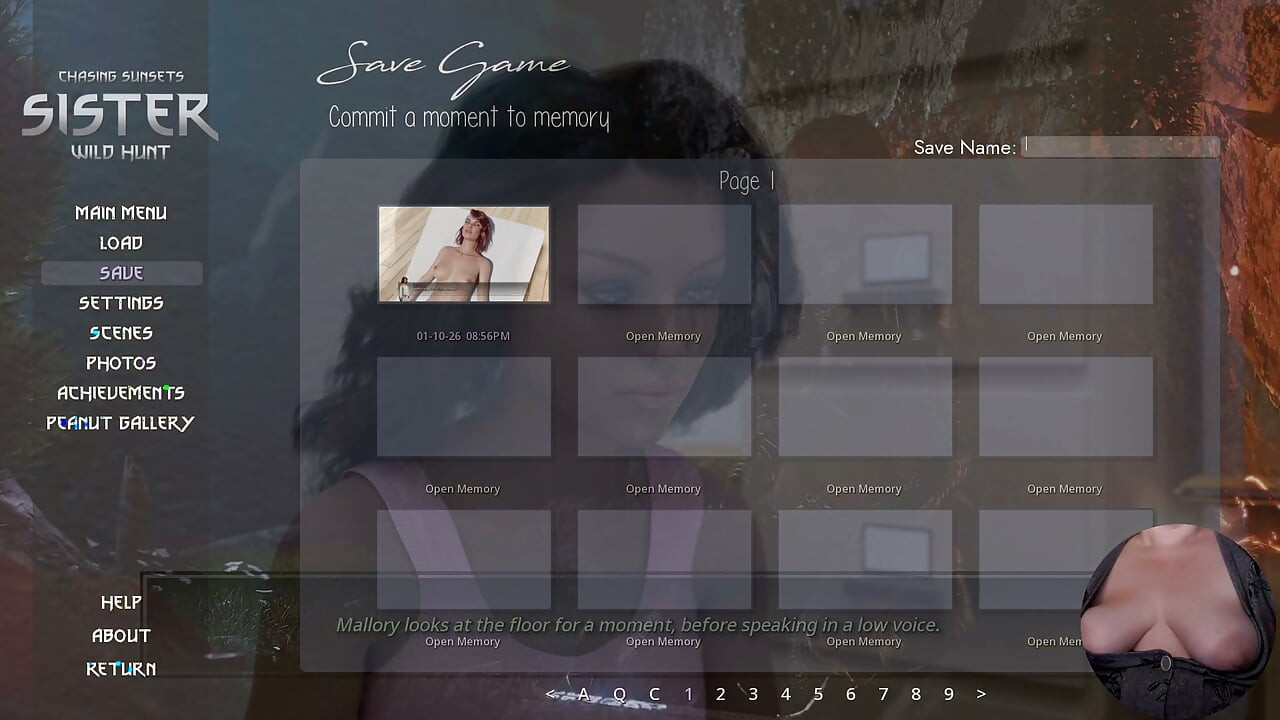This screenshot has width=1280, height=720.
Task: Open the auto saves page A
Action: 584,694
